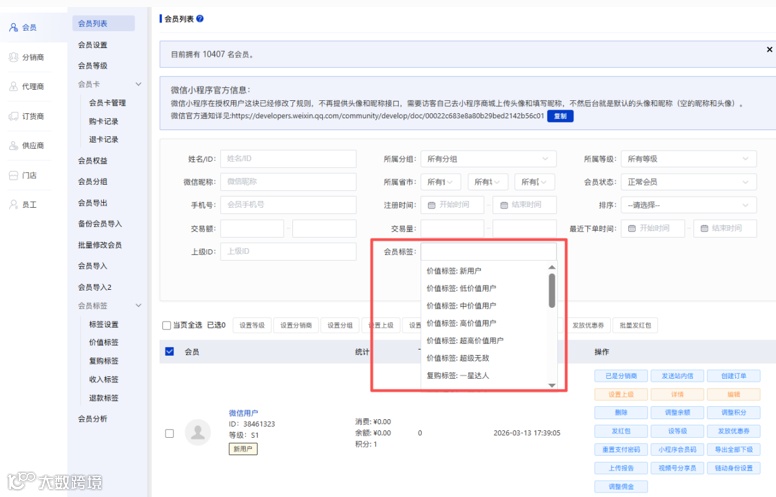Click the 设置等级 batch button
Image resolution: width=776 pixels, height=497 pixels.
pyautogui.click(x=252, y=325)
